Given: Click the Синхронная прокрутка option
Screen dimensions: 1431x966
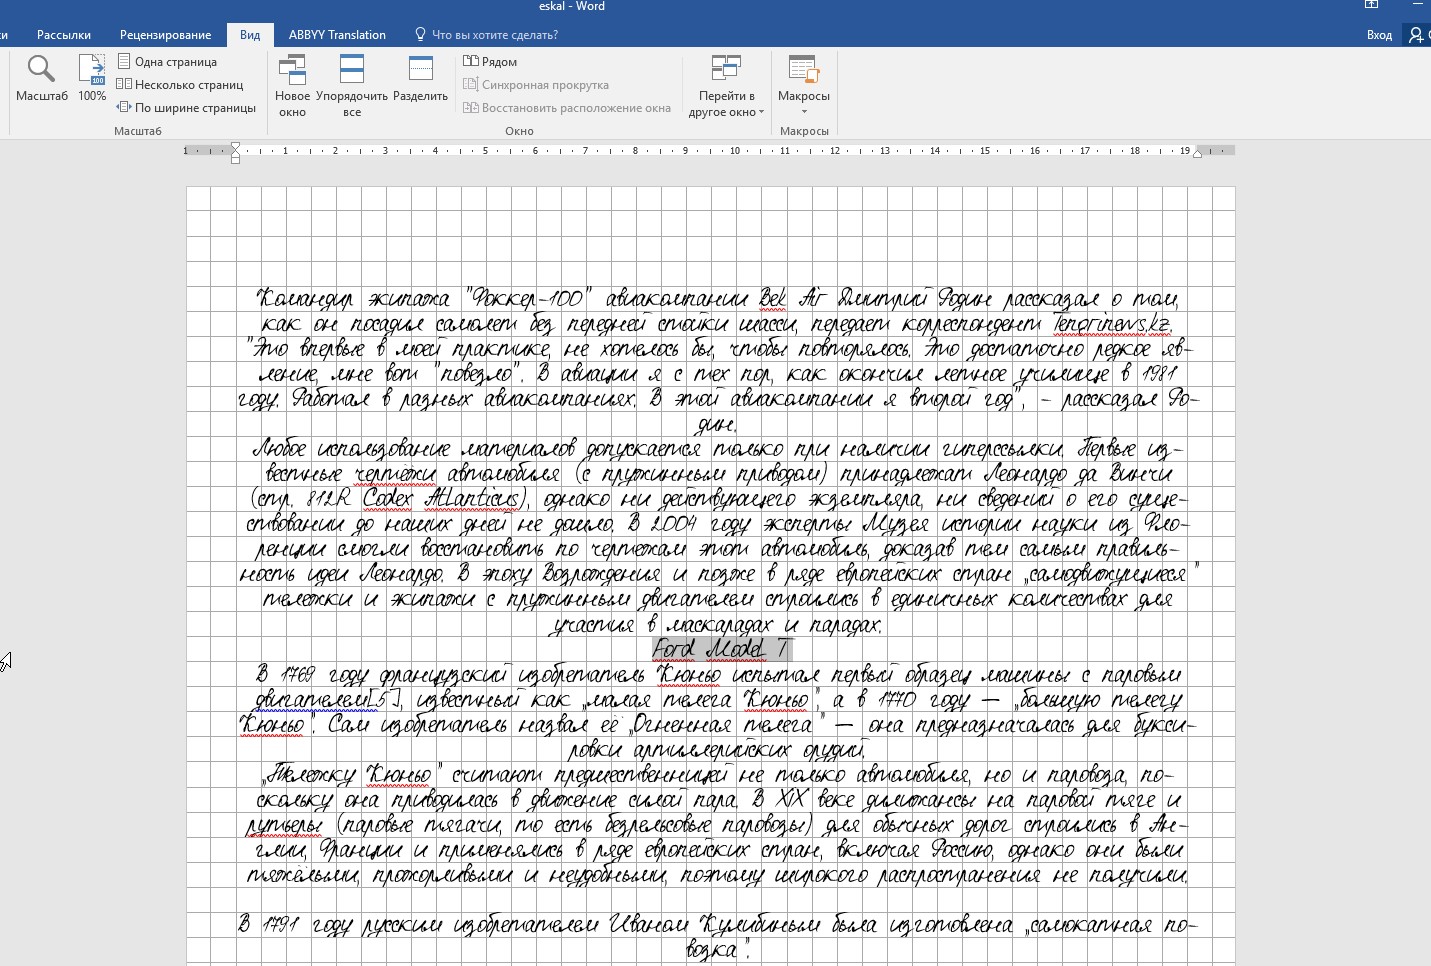Looking at the screenshot, I should pyautogui.click(x=536, y=85).
